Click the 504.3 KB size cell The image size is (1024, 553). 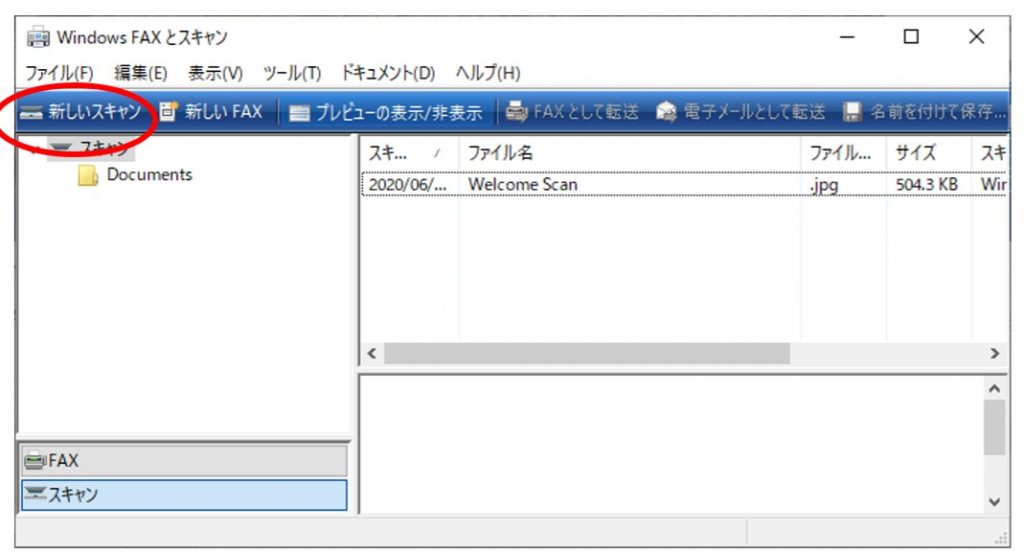tap(927, 185)
